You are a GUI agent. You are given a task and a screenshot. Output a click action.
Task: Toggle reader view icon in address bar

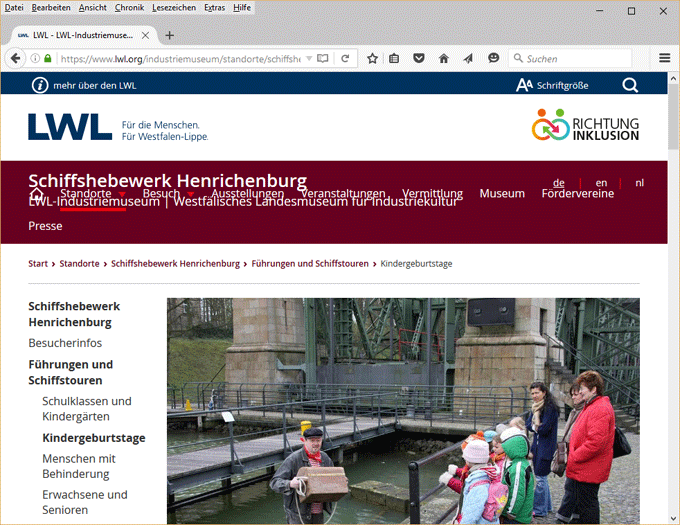point(323,58)
